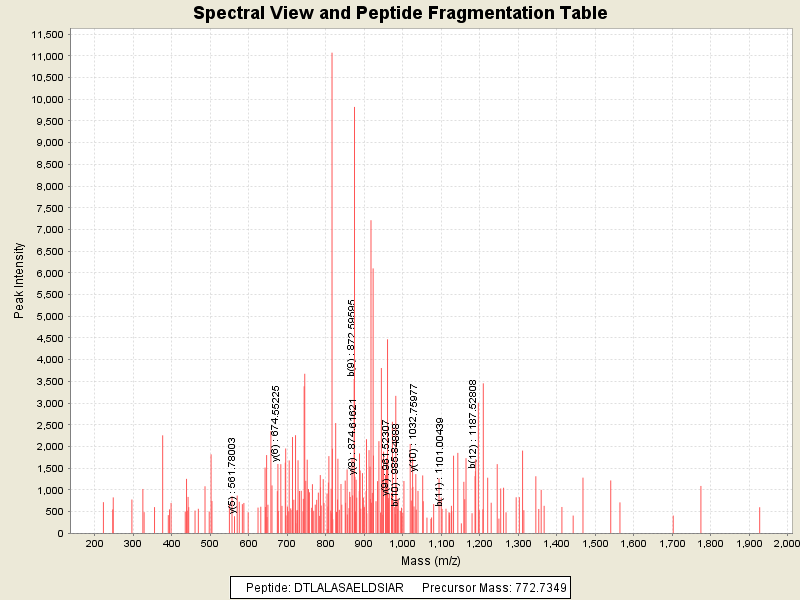Click the b(11) : 1101.00439 peak annotation
Screen dimensions: 800x600
coord(440,461)
